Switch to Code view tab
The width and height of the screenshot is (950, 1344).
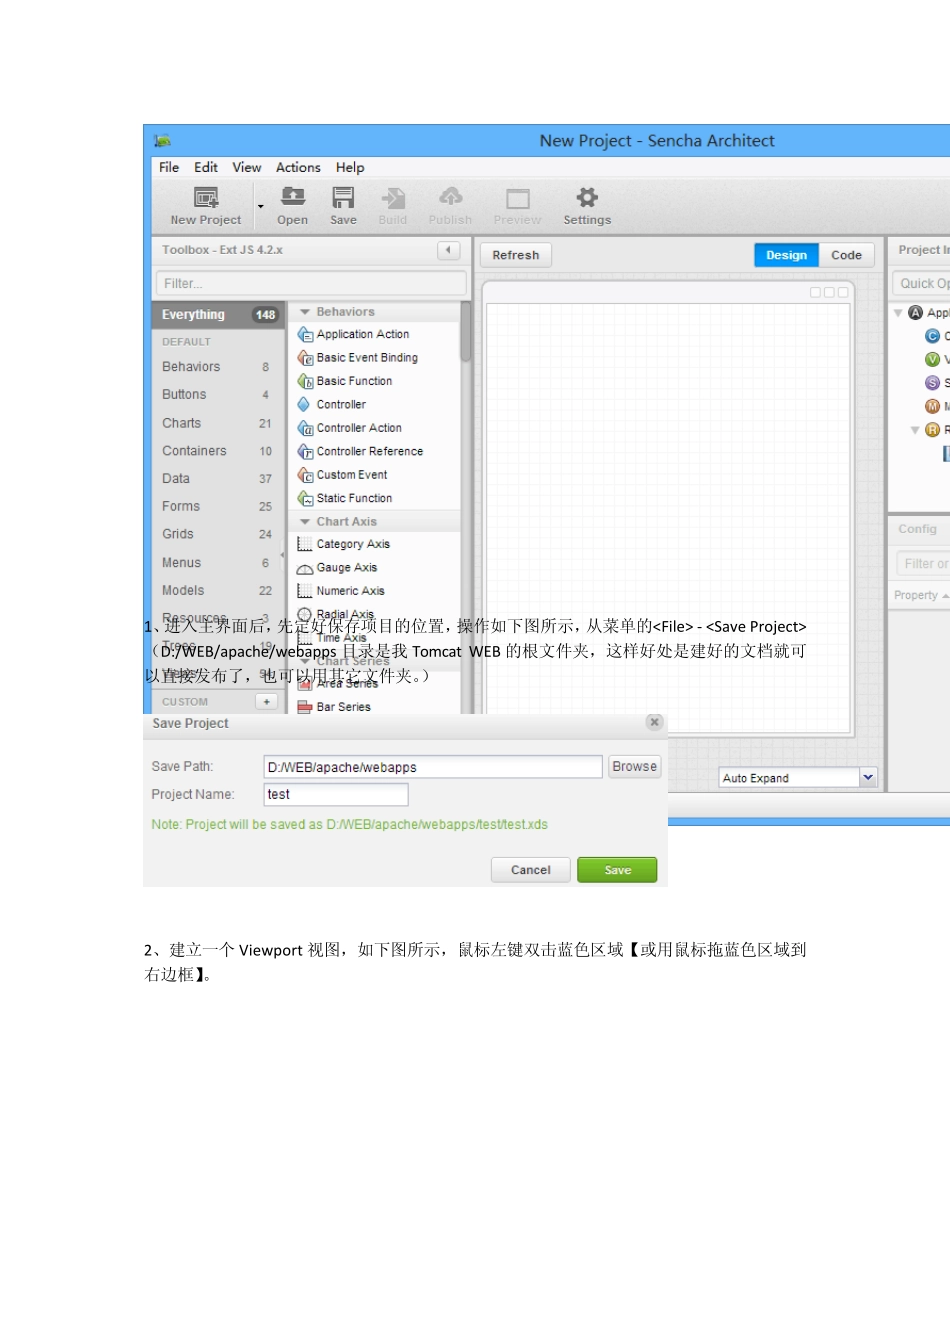coord(847,255)
